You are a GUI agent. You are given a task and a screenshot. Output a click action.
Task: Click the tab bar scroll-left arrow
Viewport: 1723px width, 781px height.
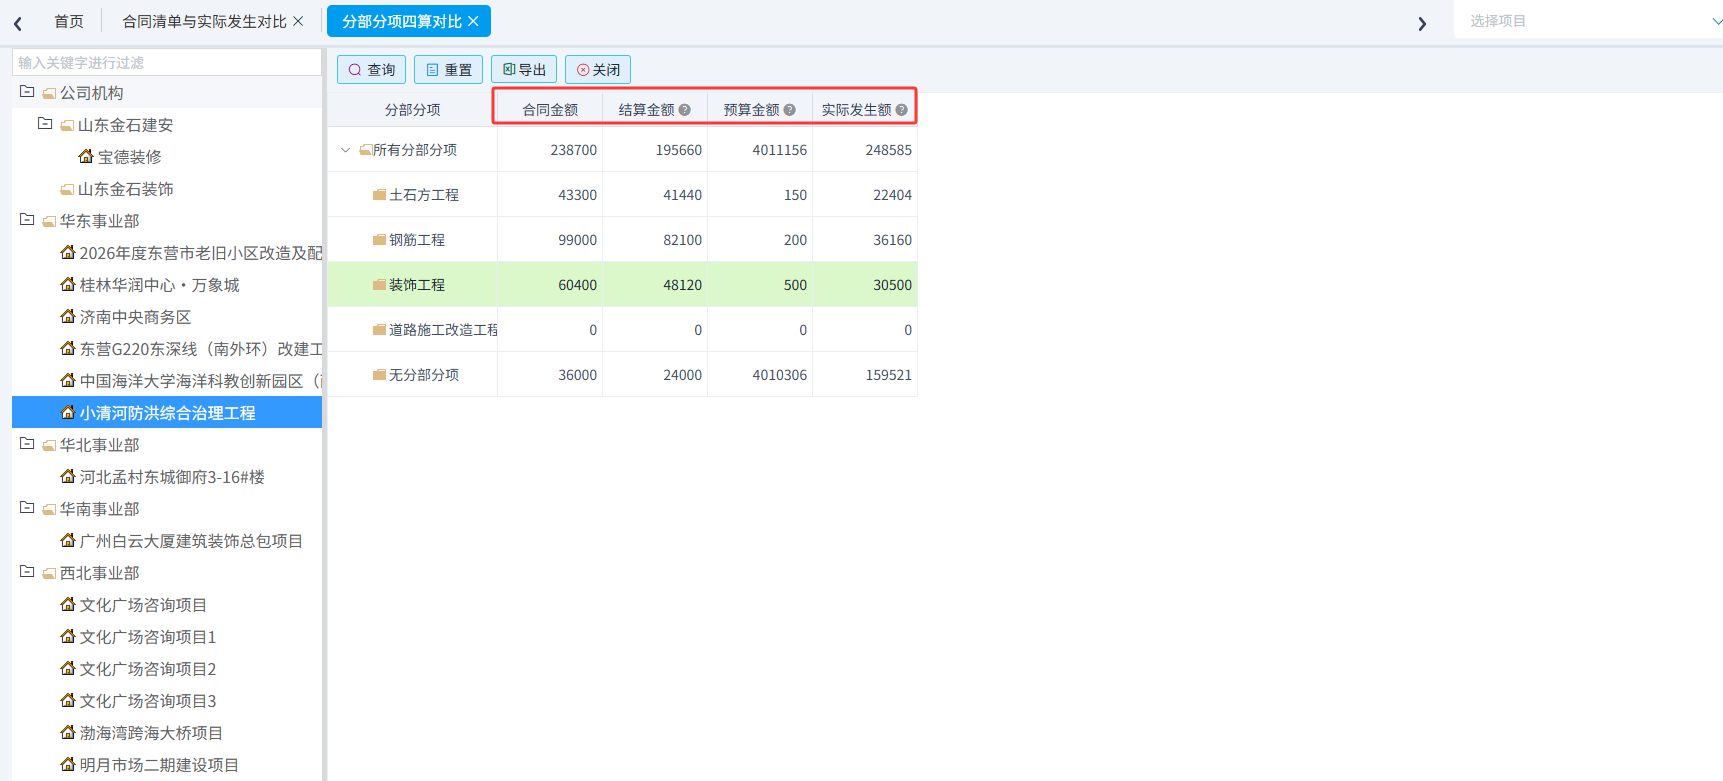[x=18, y=23]
